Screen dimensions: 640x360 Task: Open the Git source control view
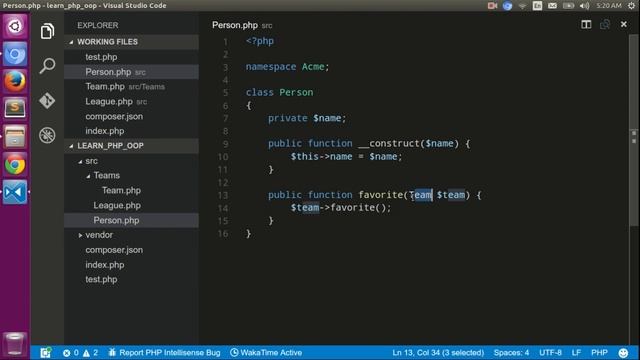tap(47, 100)
